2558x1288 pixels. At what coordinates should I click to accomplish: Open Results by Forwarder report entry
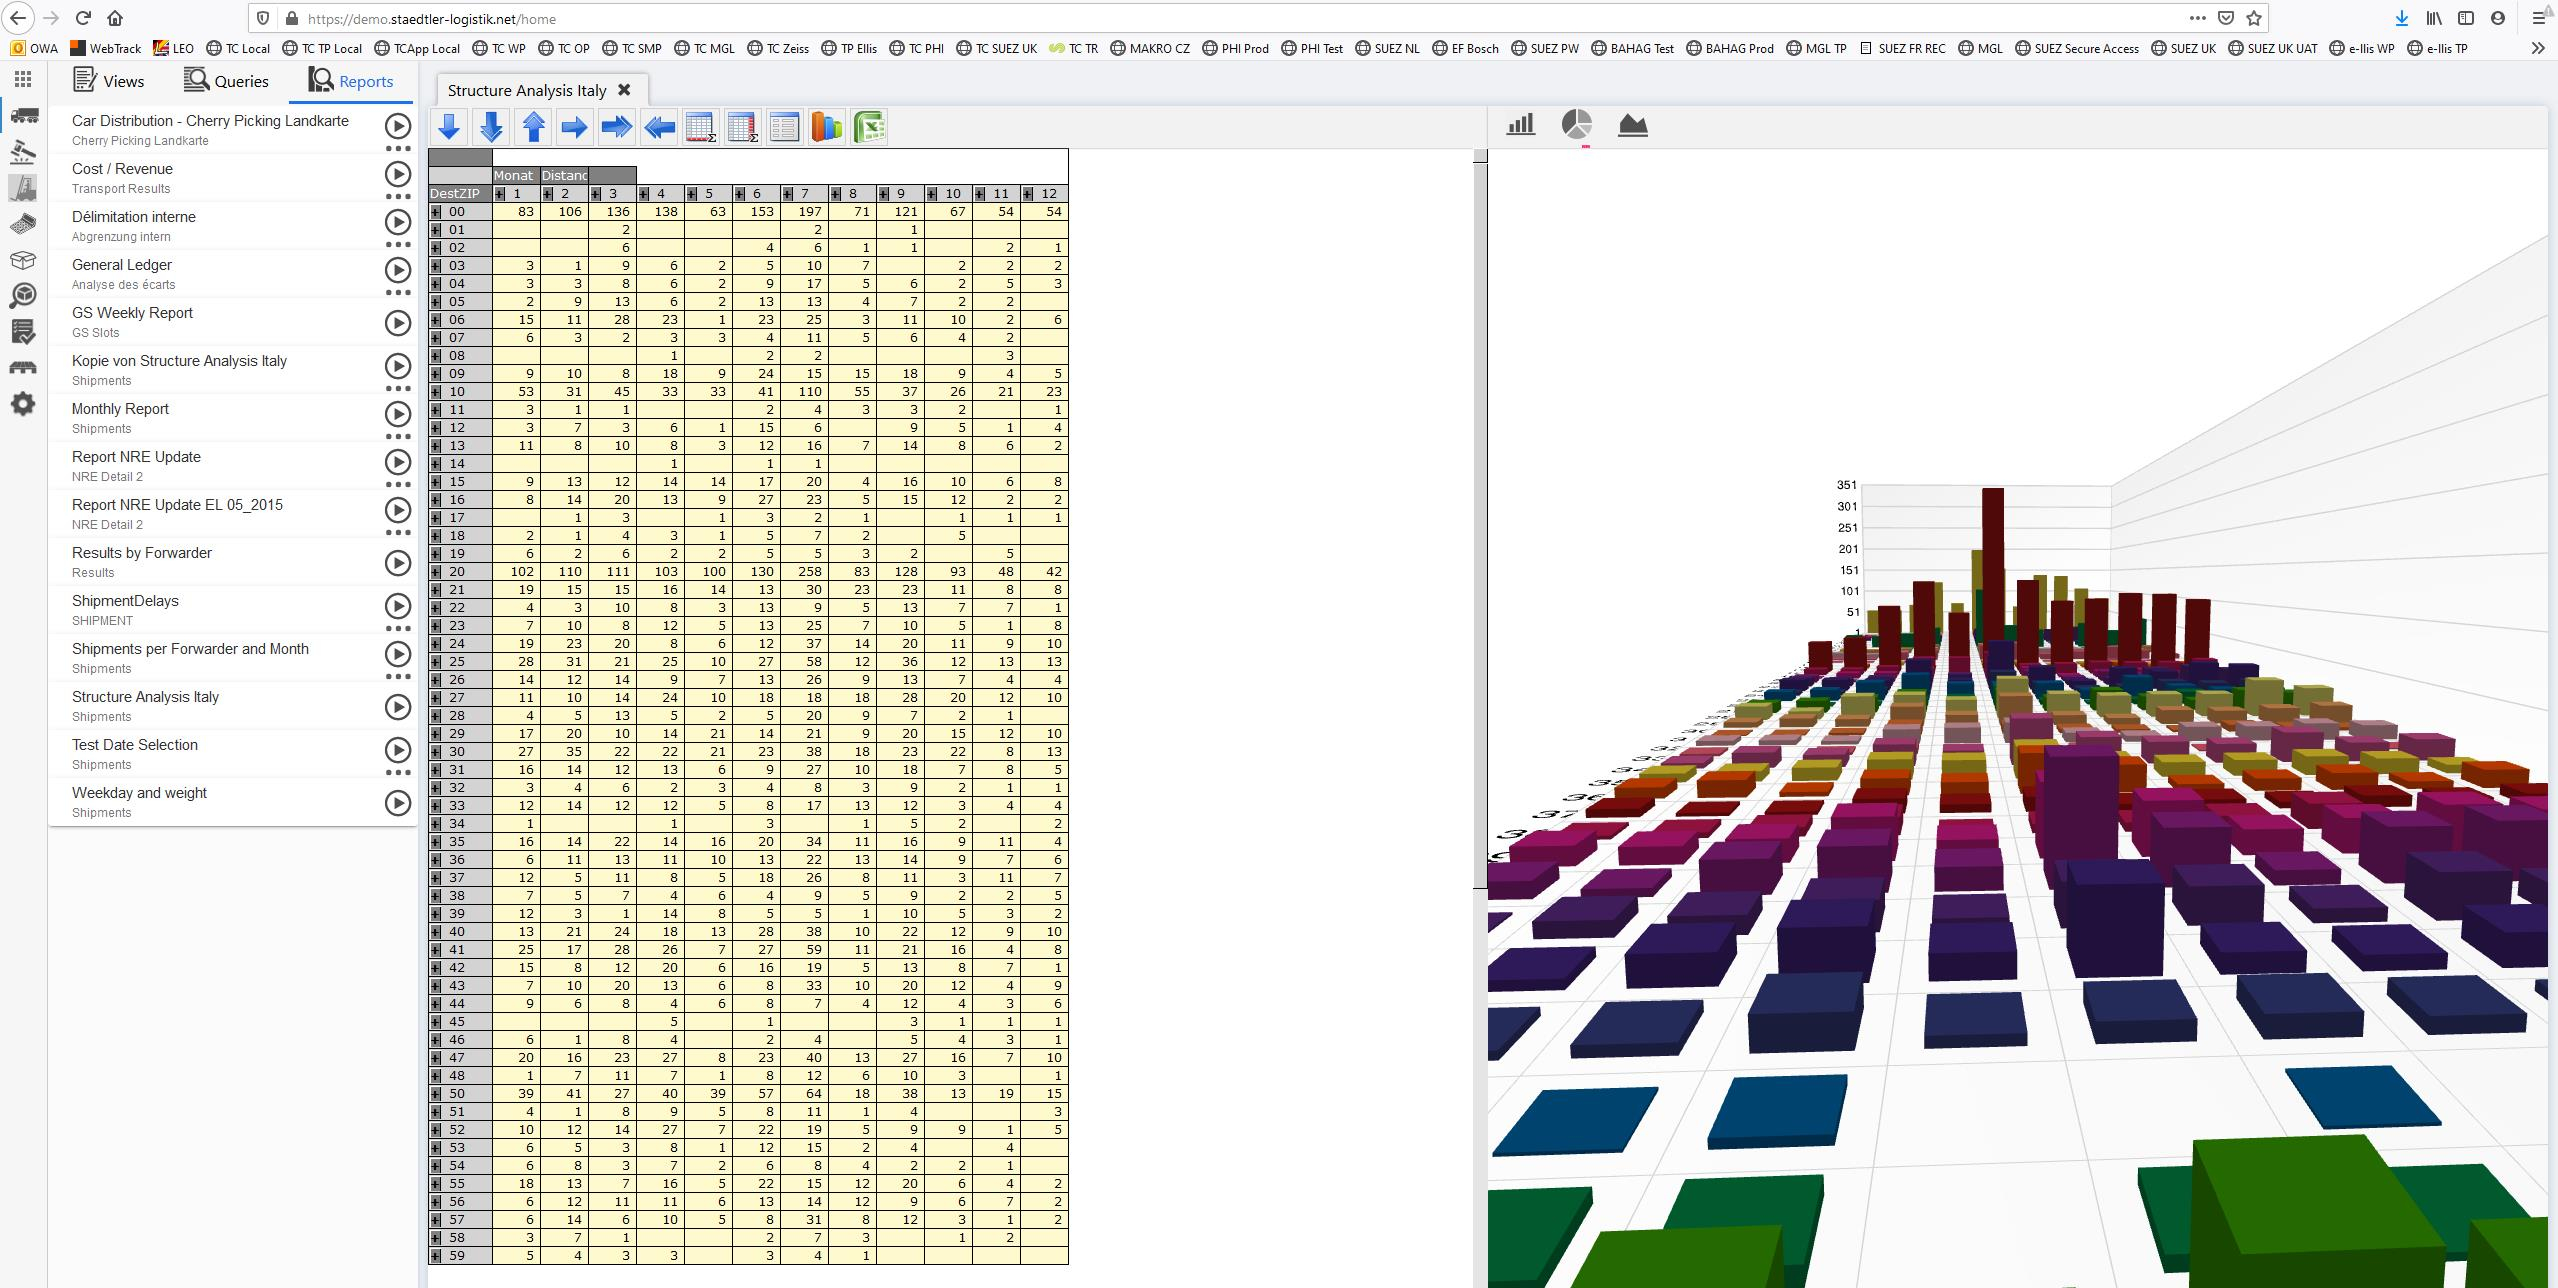coord(142,553)
